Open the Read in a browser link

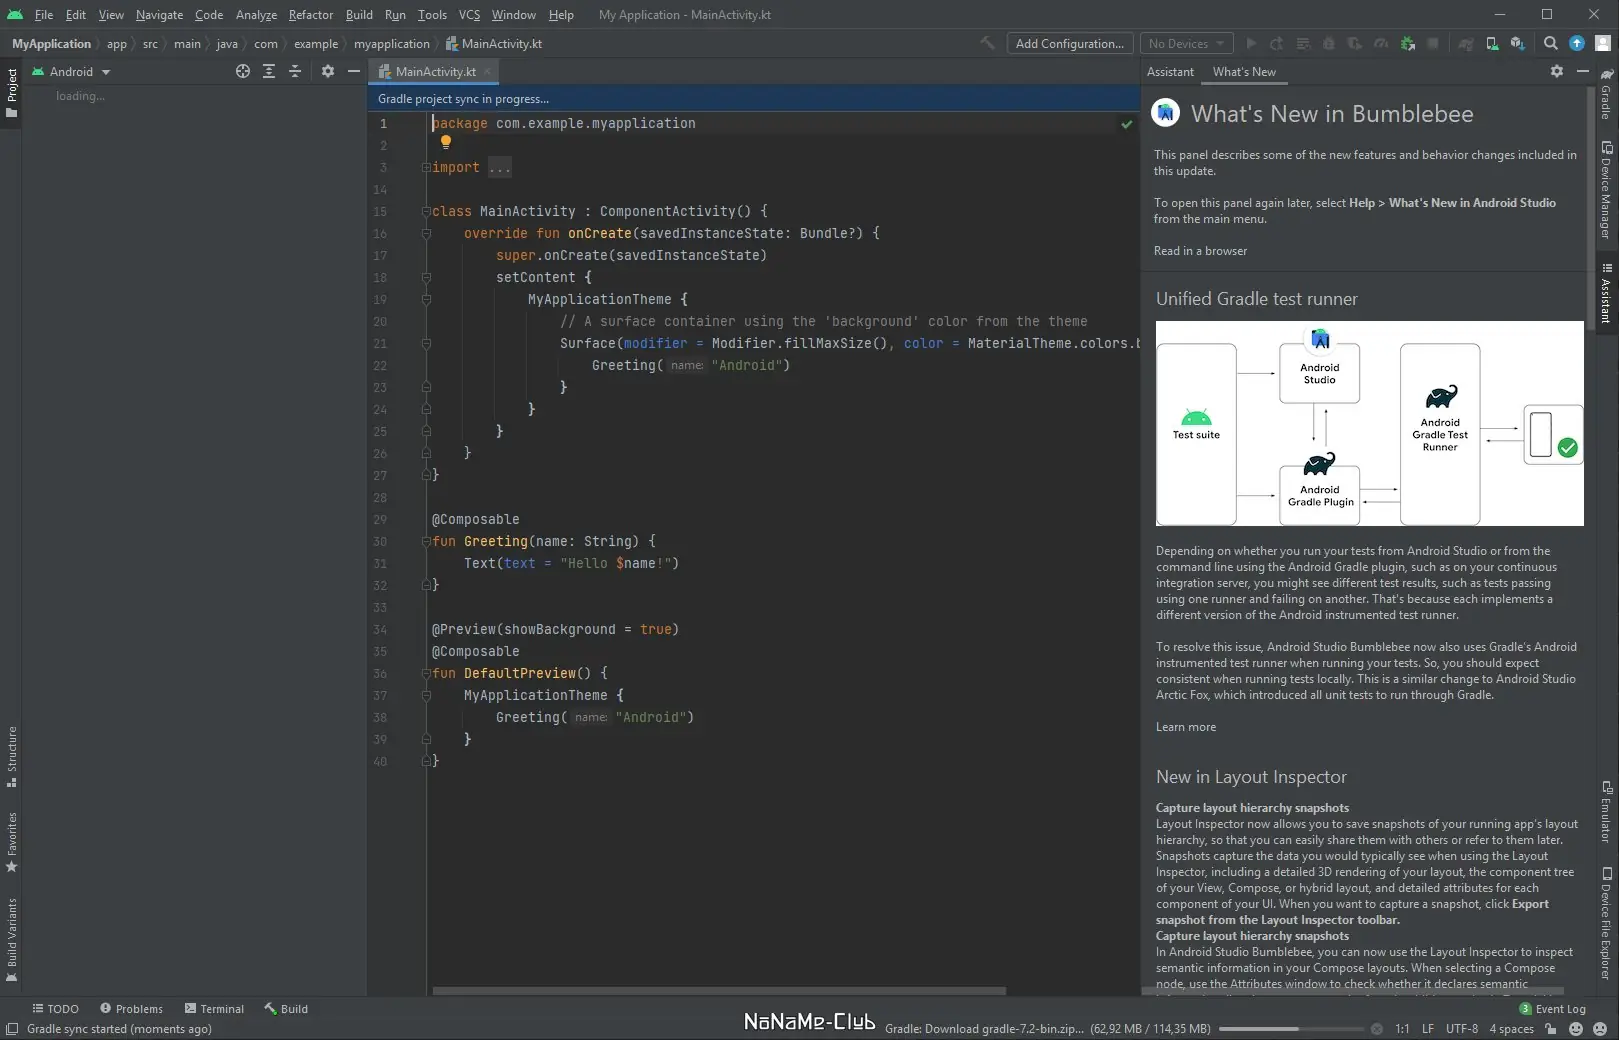pyautogui.click(x=1200, y=251)
